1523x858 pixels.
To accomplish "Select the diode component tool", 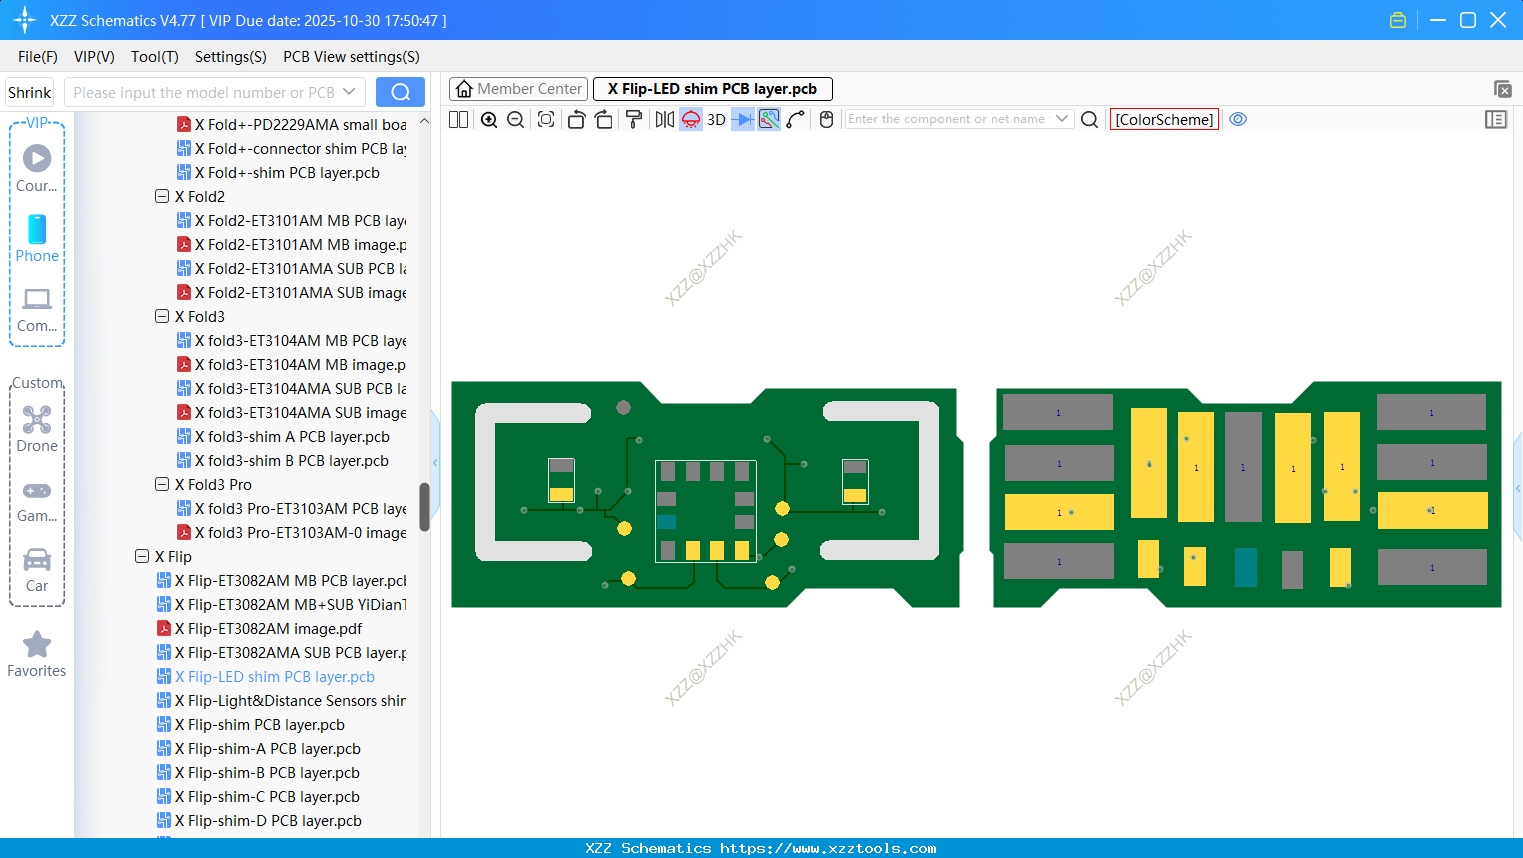I will (x=742, y=119).
